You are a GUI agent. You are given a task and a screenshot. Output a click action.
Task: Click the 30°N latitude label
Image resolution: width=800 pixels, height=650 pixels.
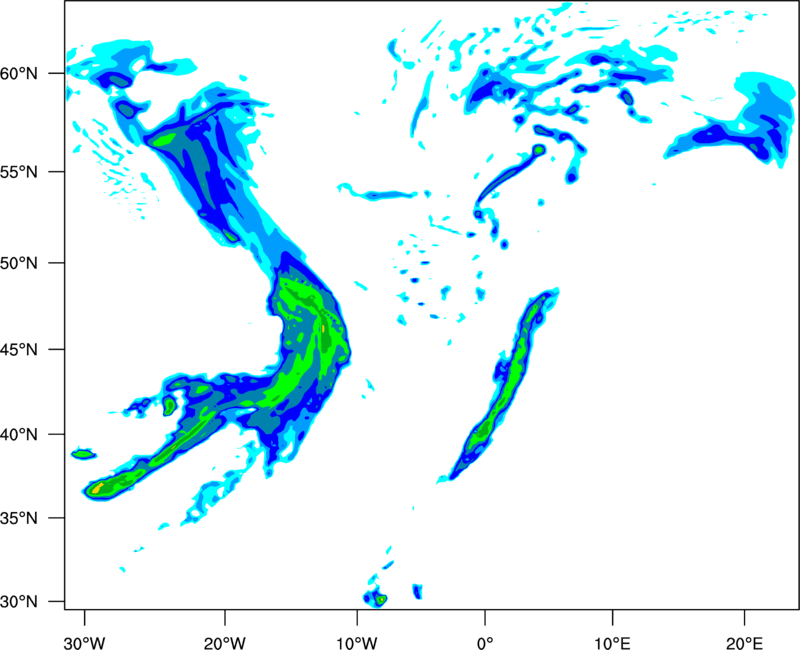(x=19, y=602)
